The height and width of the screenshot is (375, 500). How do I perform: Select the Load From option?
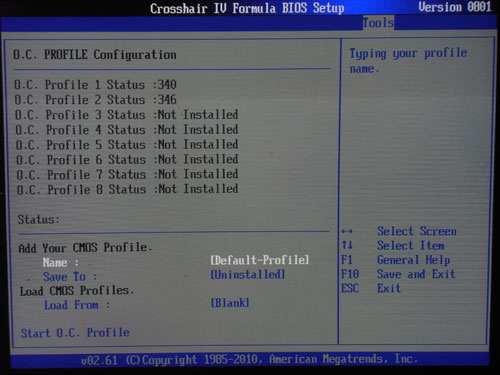[x=77, y=305]
